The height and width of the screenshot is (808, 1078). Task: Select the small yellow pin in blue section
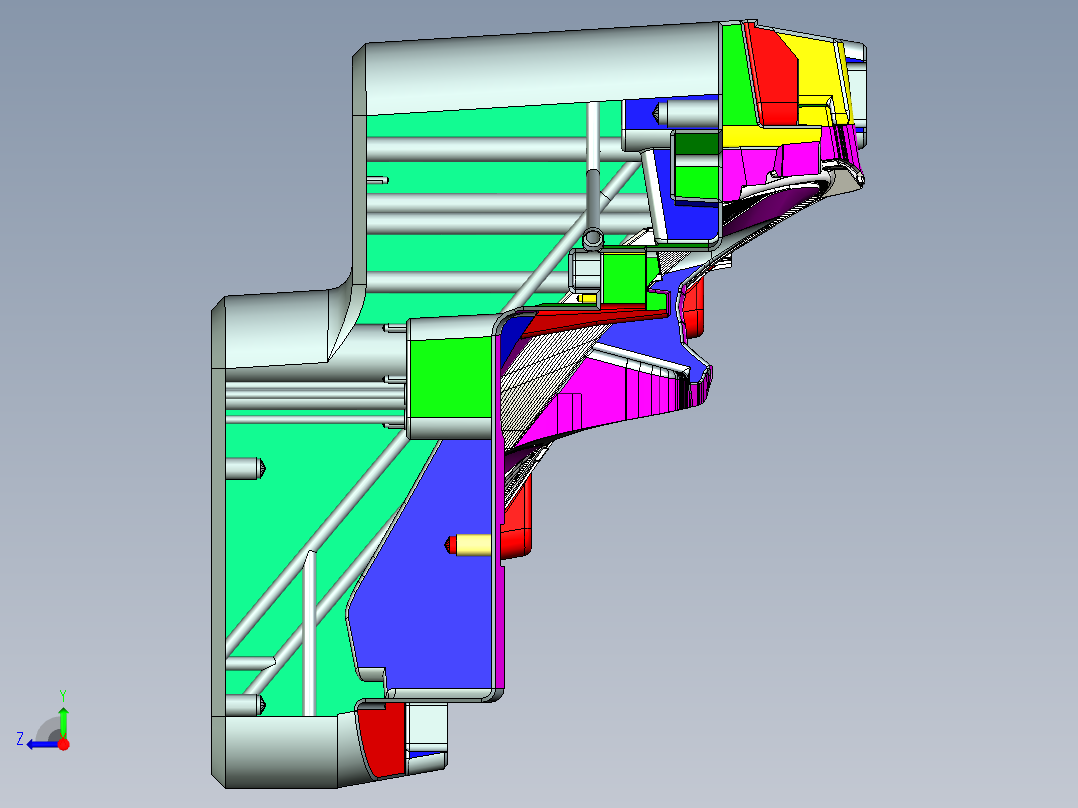point(473,545)
